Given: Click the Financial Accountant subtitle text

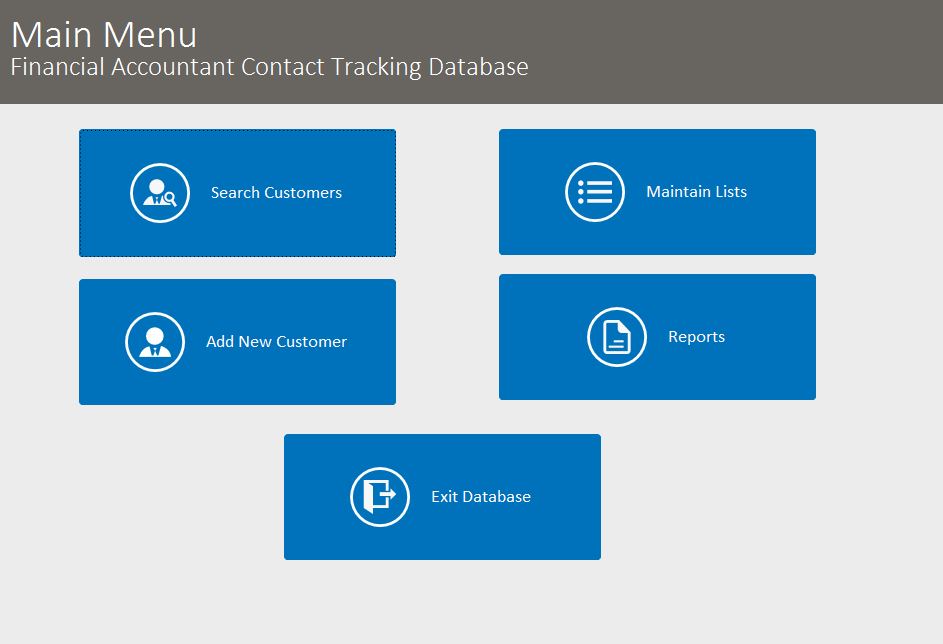Looking at the screenshot, I should 268,67.
